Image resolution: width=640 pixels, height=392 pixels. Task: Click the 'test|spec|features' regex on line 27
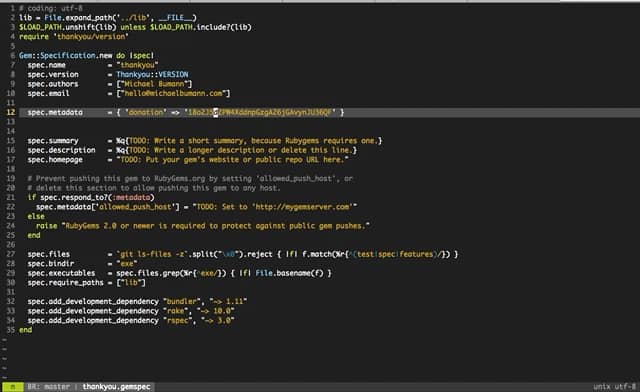(x=395, y=254)
